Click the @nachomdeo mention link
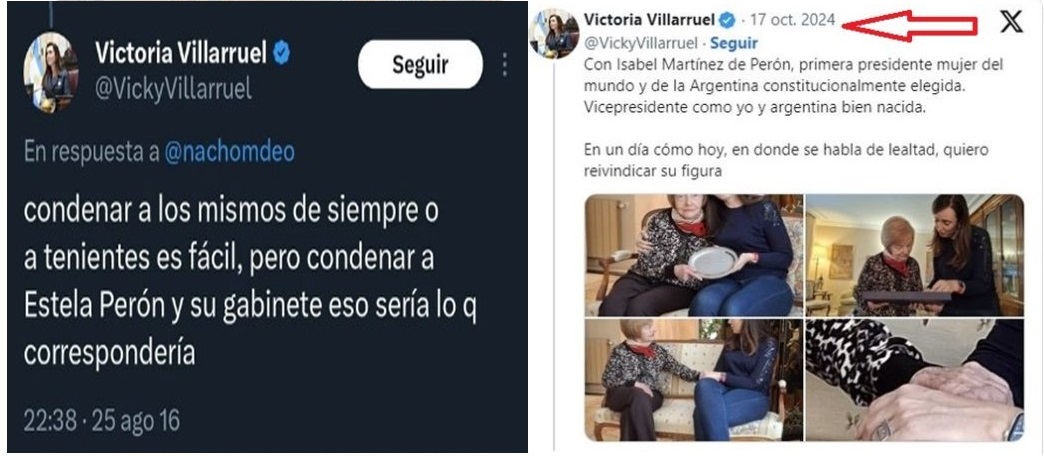The image size is (1044, 456). (x=229, y=153)
